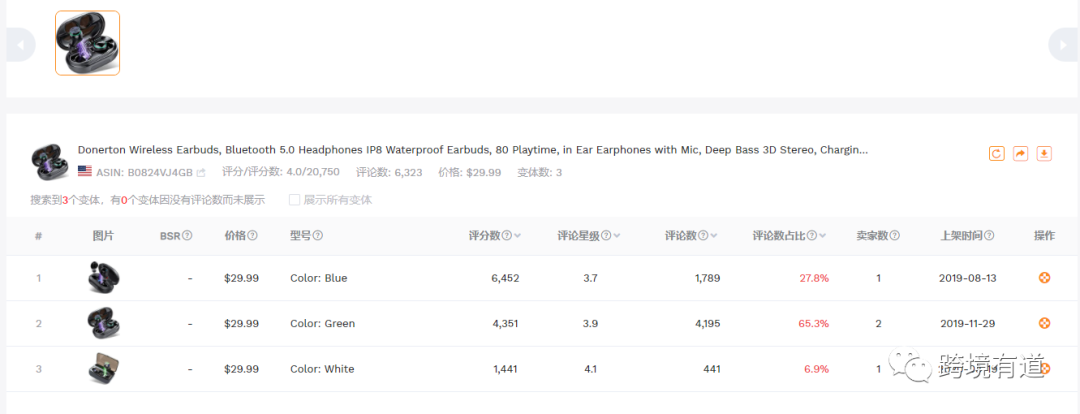This screenshot has width=1080, height=414.
Task: Click the 评论数 help question icon
Action: point(703,236)
